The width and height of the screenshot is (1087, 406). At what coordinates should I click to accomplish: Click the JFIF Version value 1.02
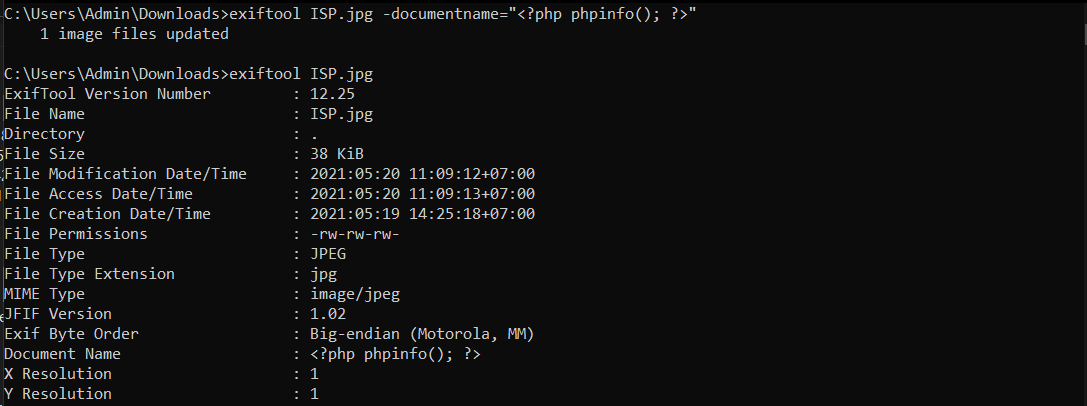click(327, 314)
